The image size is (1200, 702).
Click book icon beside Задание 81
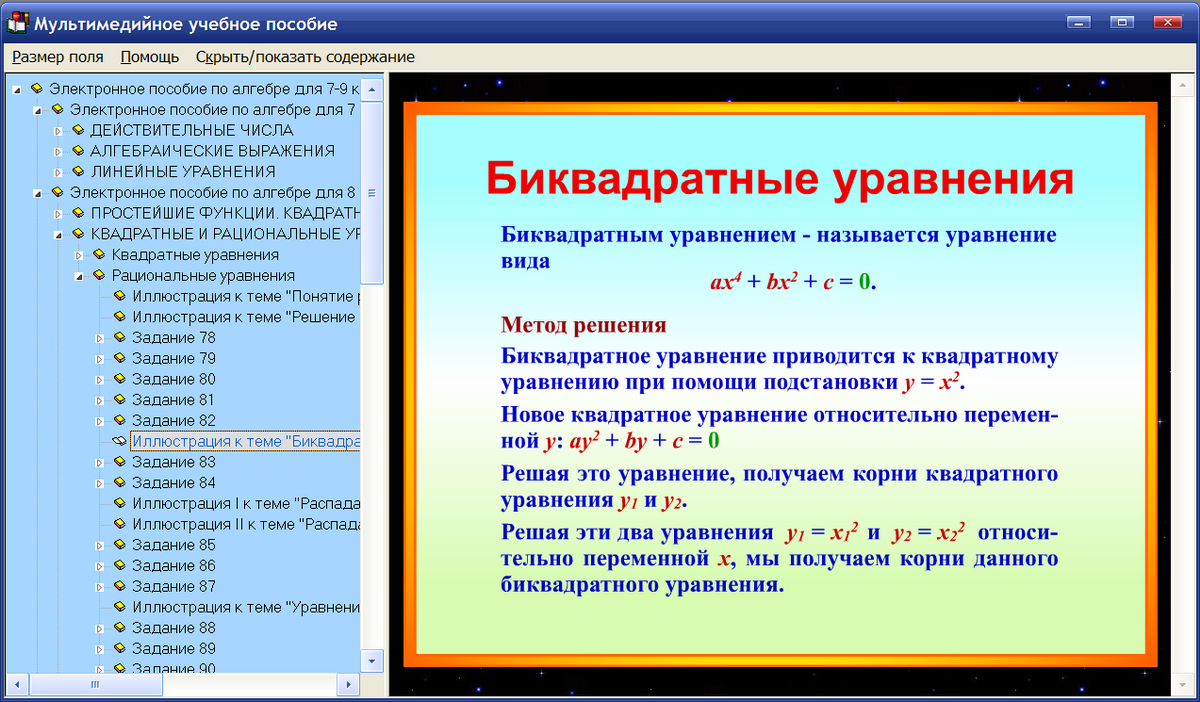pos(120,400)
